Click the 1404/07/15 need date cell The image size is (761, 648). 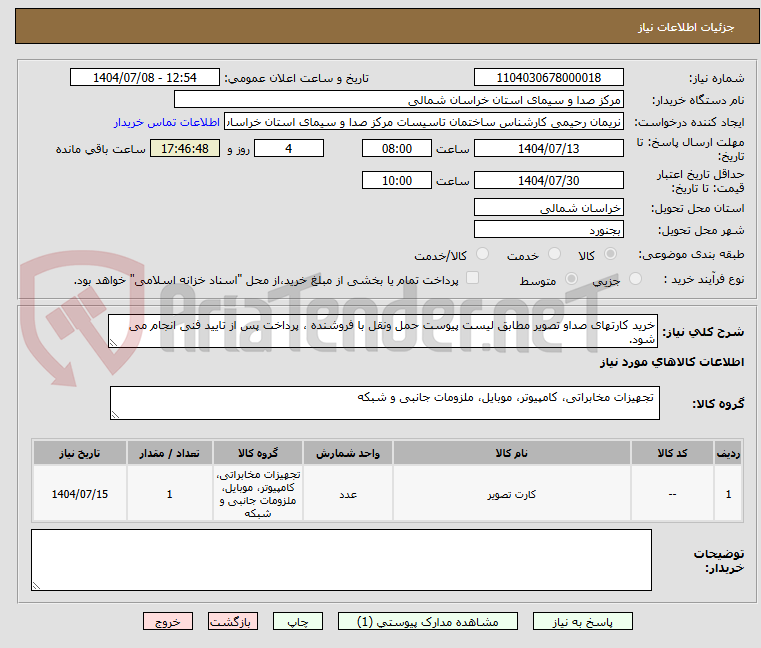(80, 494)
